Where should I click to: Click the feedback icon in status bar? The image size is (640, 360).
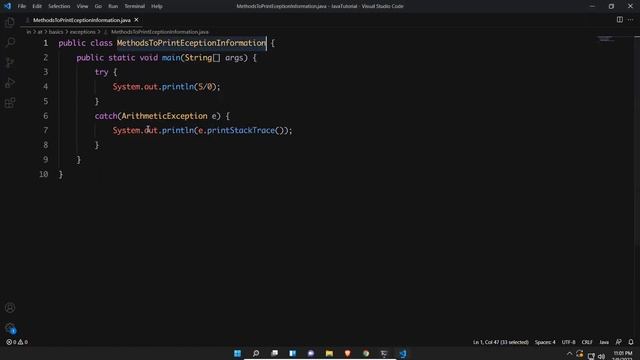pos(618,342)
